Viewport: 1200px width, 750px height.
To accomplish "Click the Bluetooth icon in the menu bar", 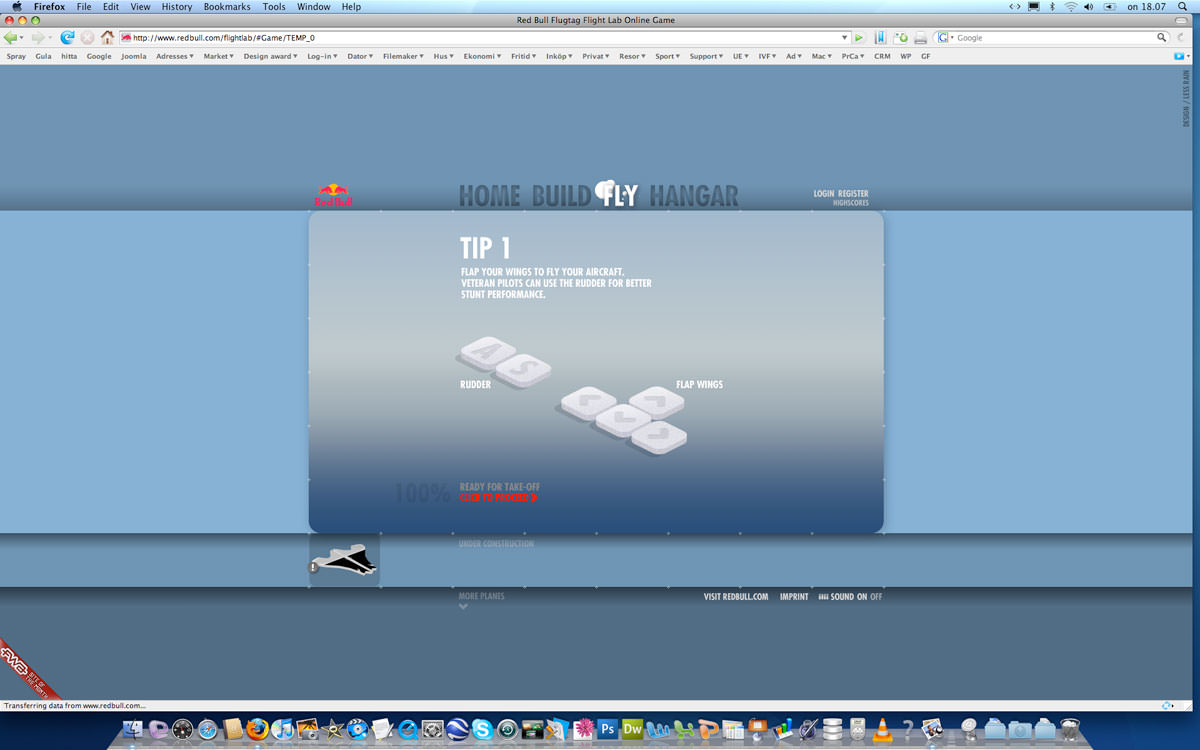I will 1052,6.
